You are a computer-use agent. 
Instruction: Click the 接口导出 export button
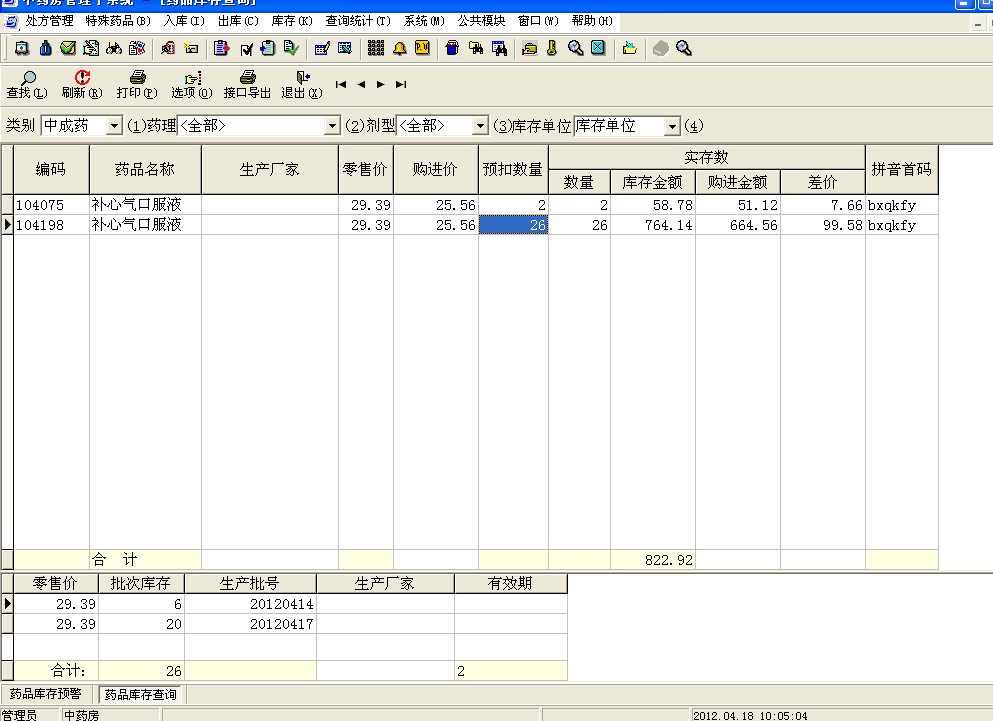click(247, 85)
